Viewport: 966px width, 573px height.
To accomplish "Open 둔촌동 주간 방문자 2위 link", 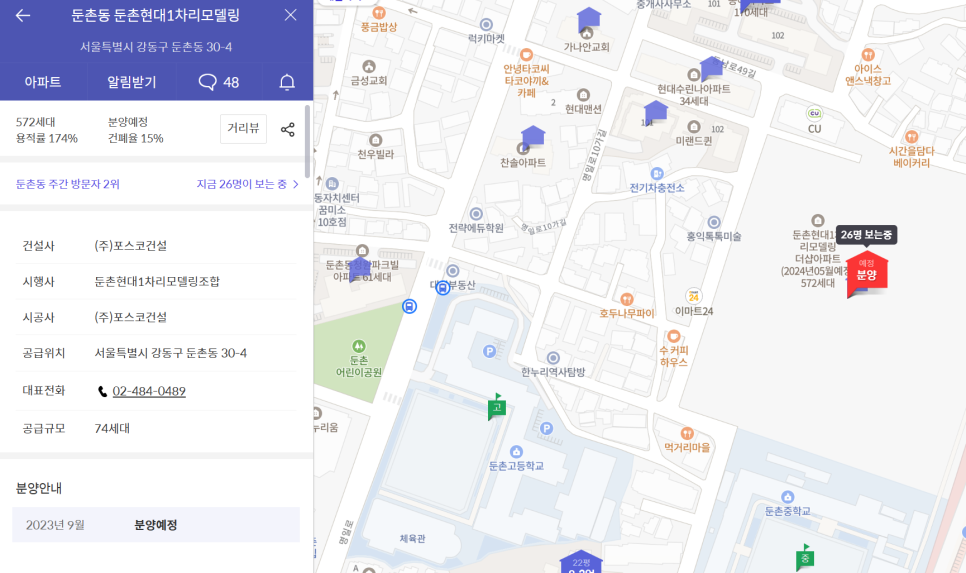I will (x=68, y=184).
